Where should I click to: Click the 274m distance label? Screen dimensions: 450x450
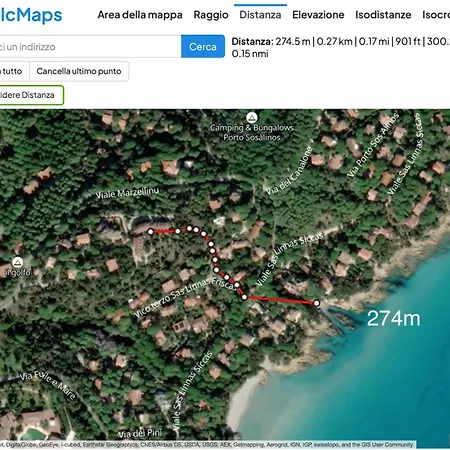pos(394,318)
